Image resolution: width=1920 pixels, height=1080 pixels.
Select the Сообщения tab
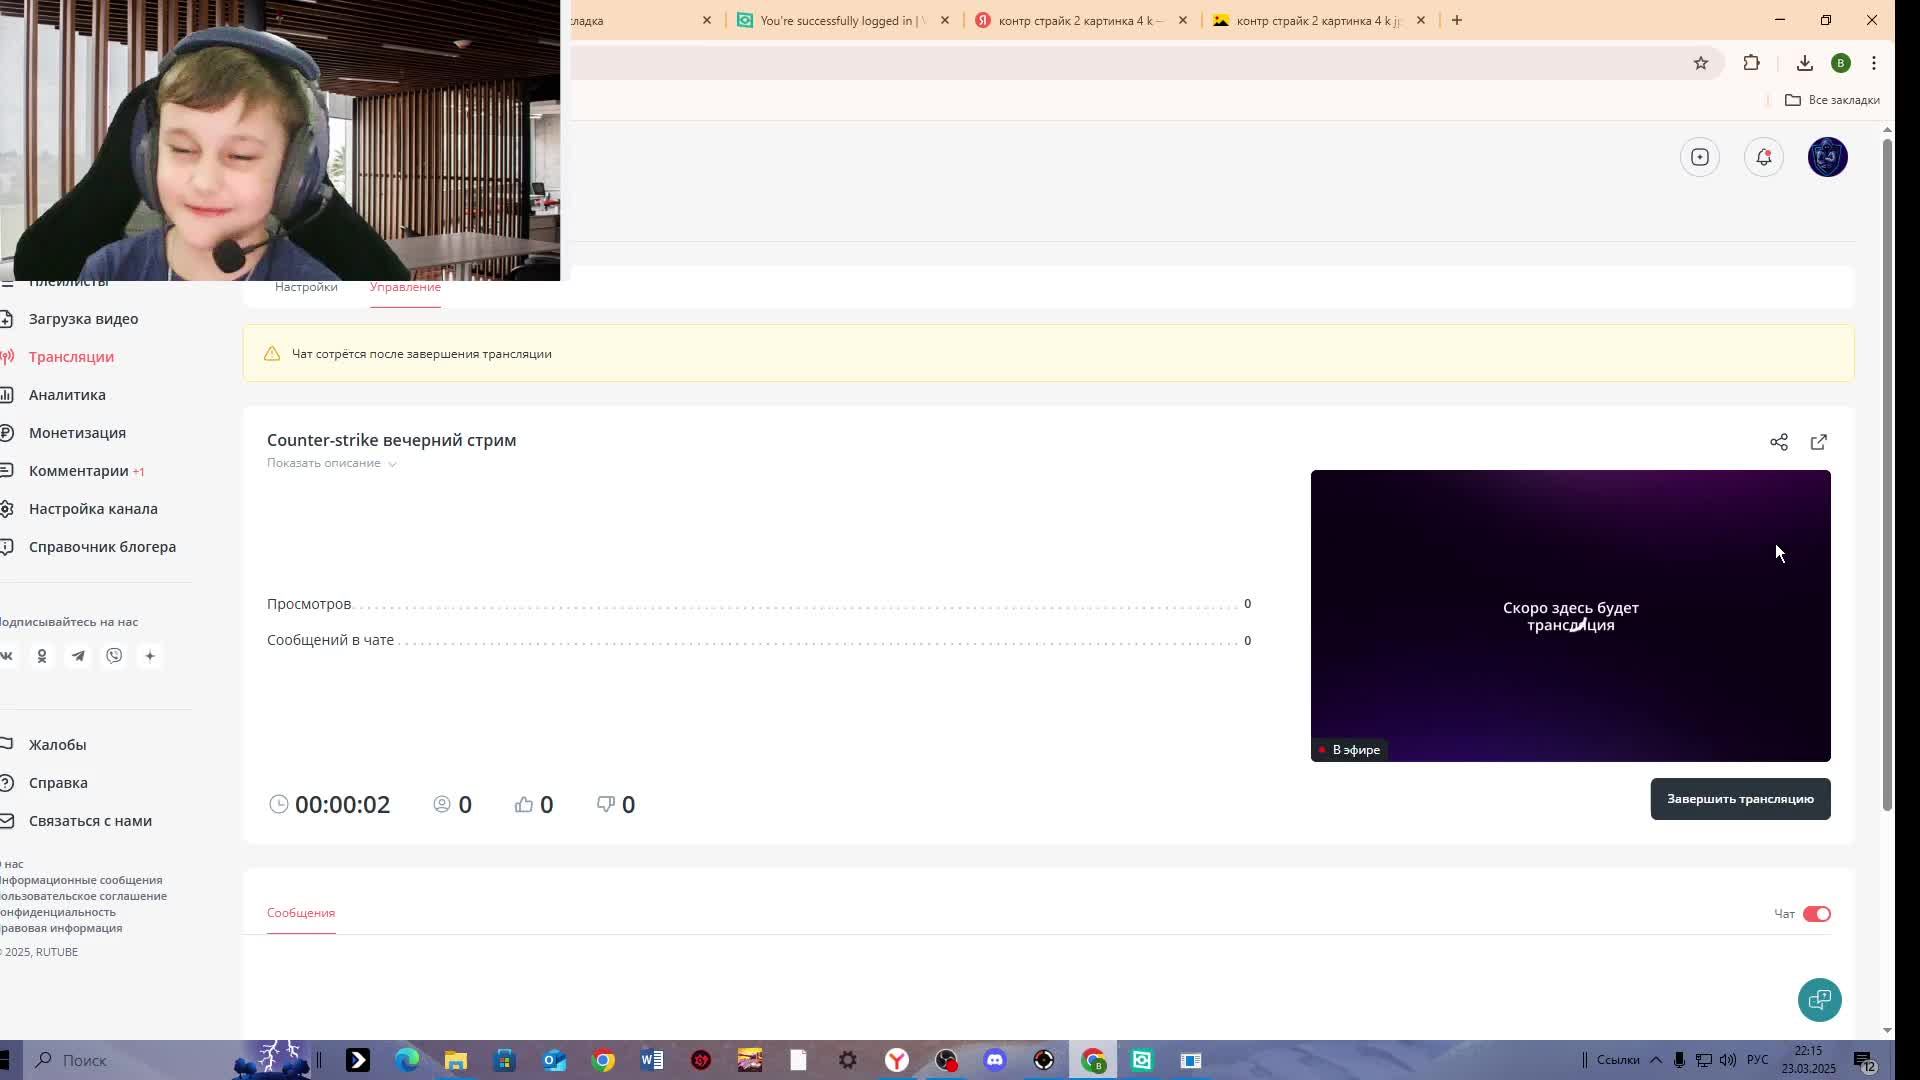click(300, 913)
